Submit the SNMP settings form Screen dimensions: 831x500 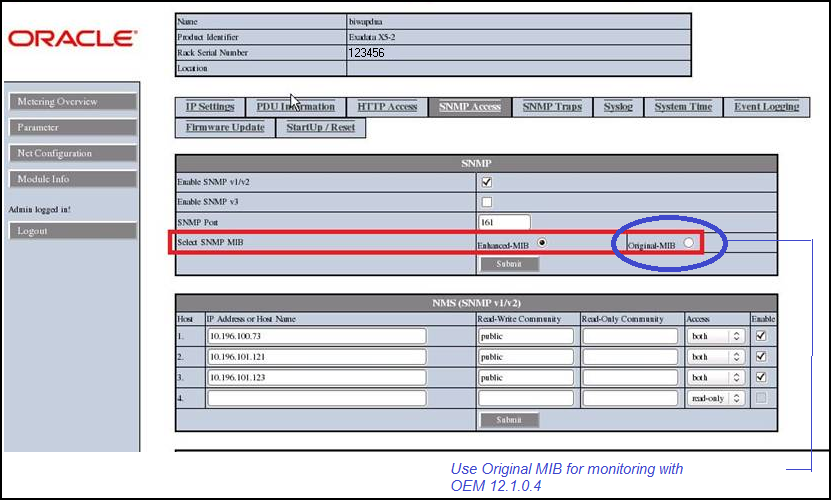(x=509, y=264)
